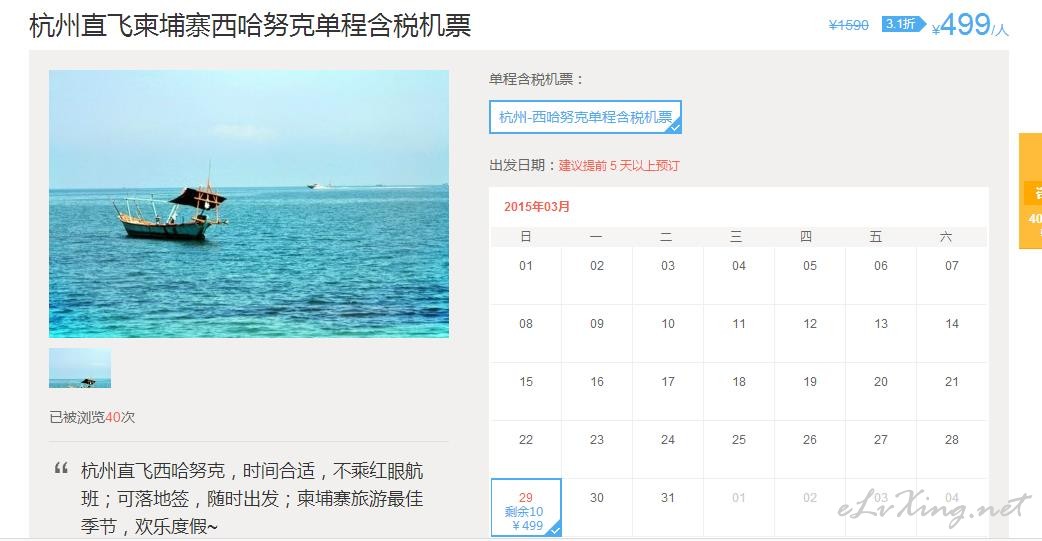Image resolution: width=1042 pixels, height=541 pixels.
Task: Select March 29 with ¥499 price
Action: [526, 507]
